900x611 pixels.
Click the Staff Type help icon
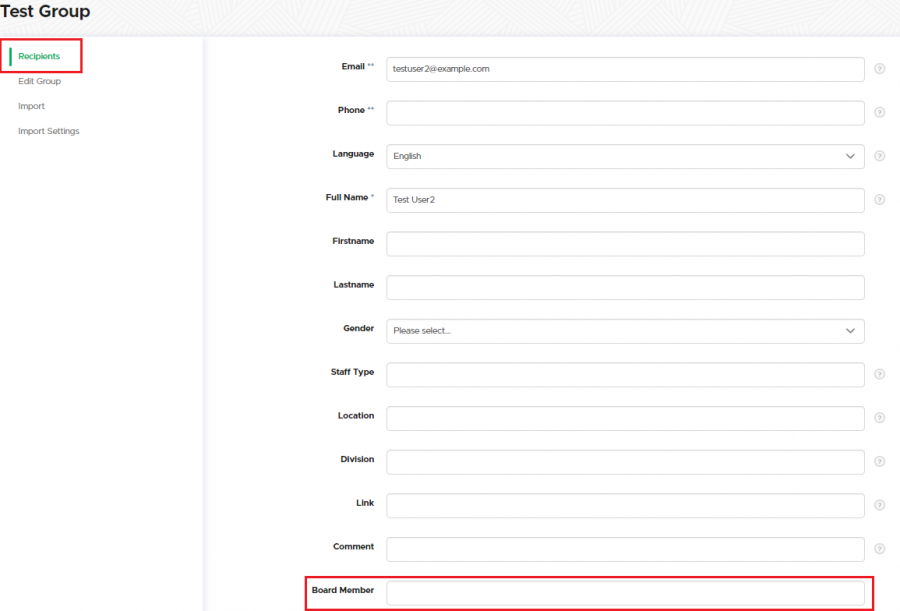tap(880, 374)
